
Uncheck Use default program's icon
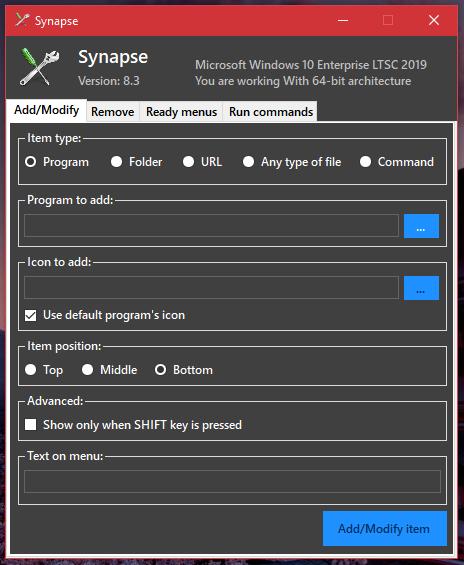click(x=31, y=316)
